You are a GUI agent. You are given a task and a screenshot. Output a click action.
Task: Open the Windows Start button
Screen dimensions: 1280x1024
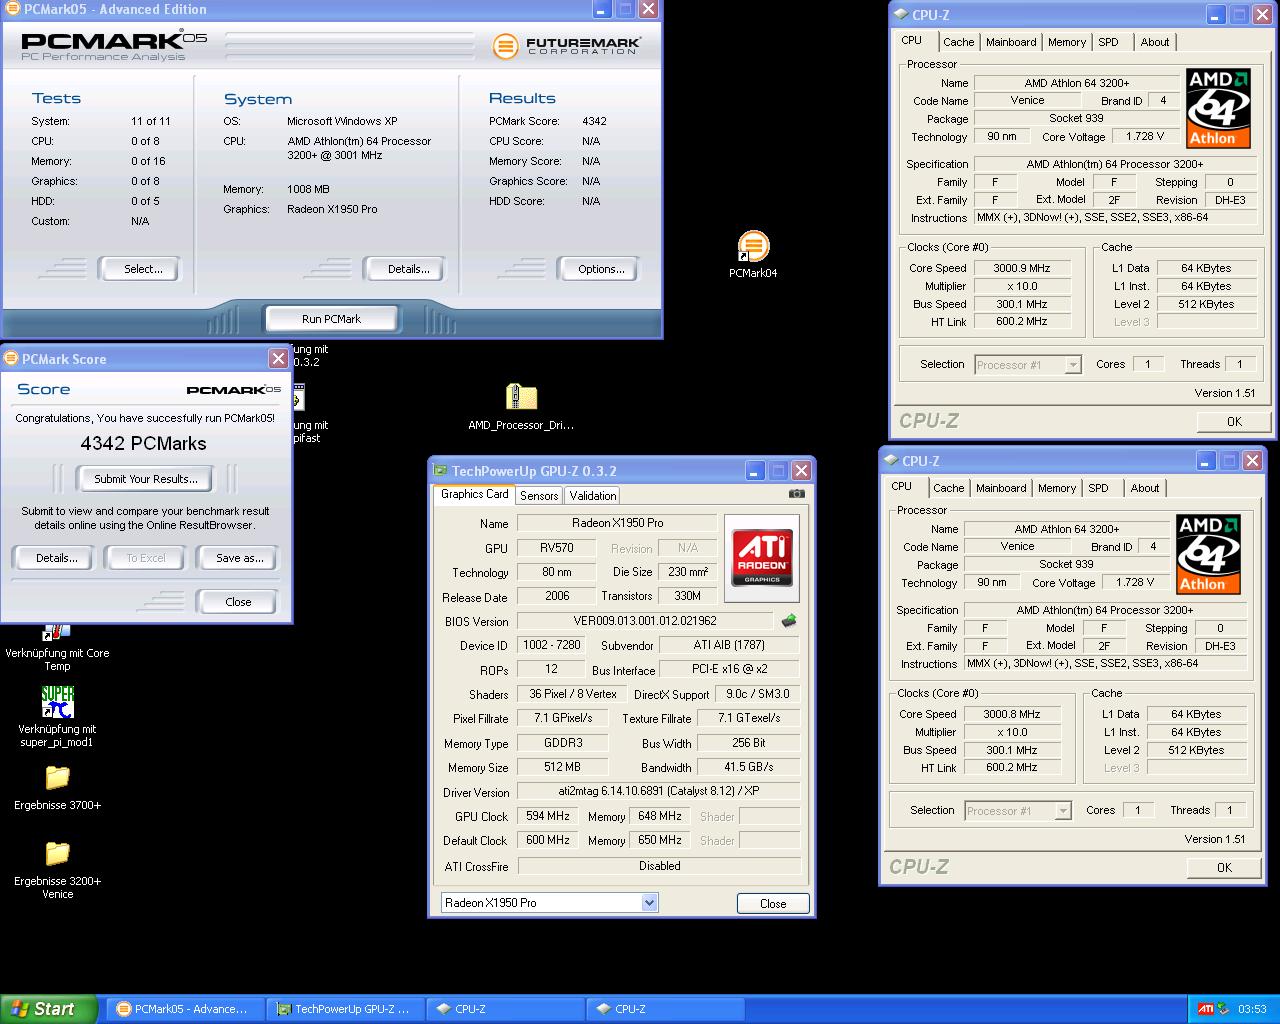[x=49, y=1009]
